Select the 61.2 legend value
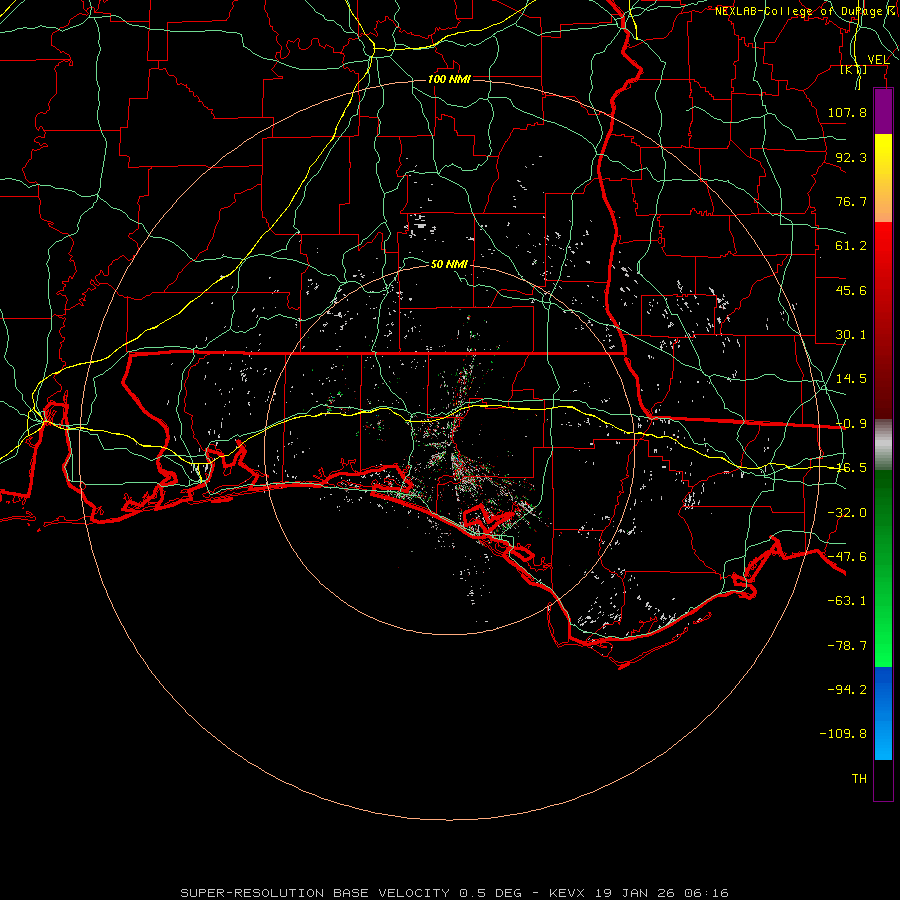The height and width of the screenshot is (900, 900). (x=851, y=246)
